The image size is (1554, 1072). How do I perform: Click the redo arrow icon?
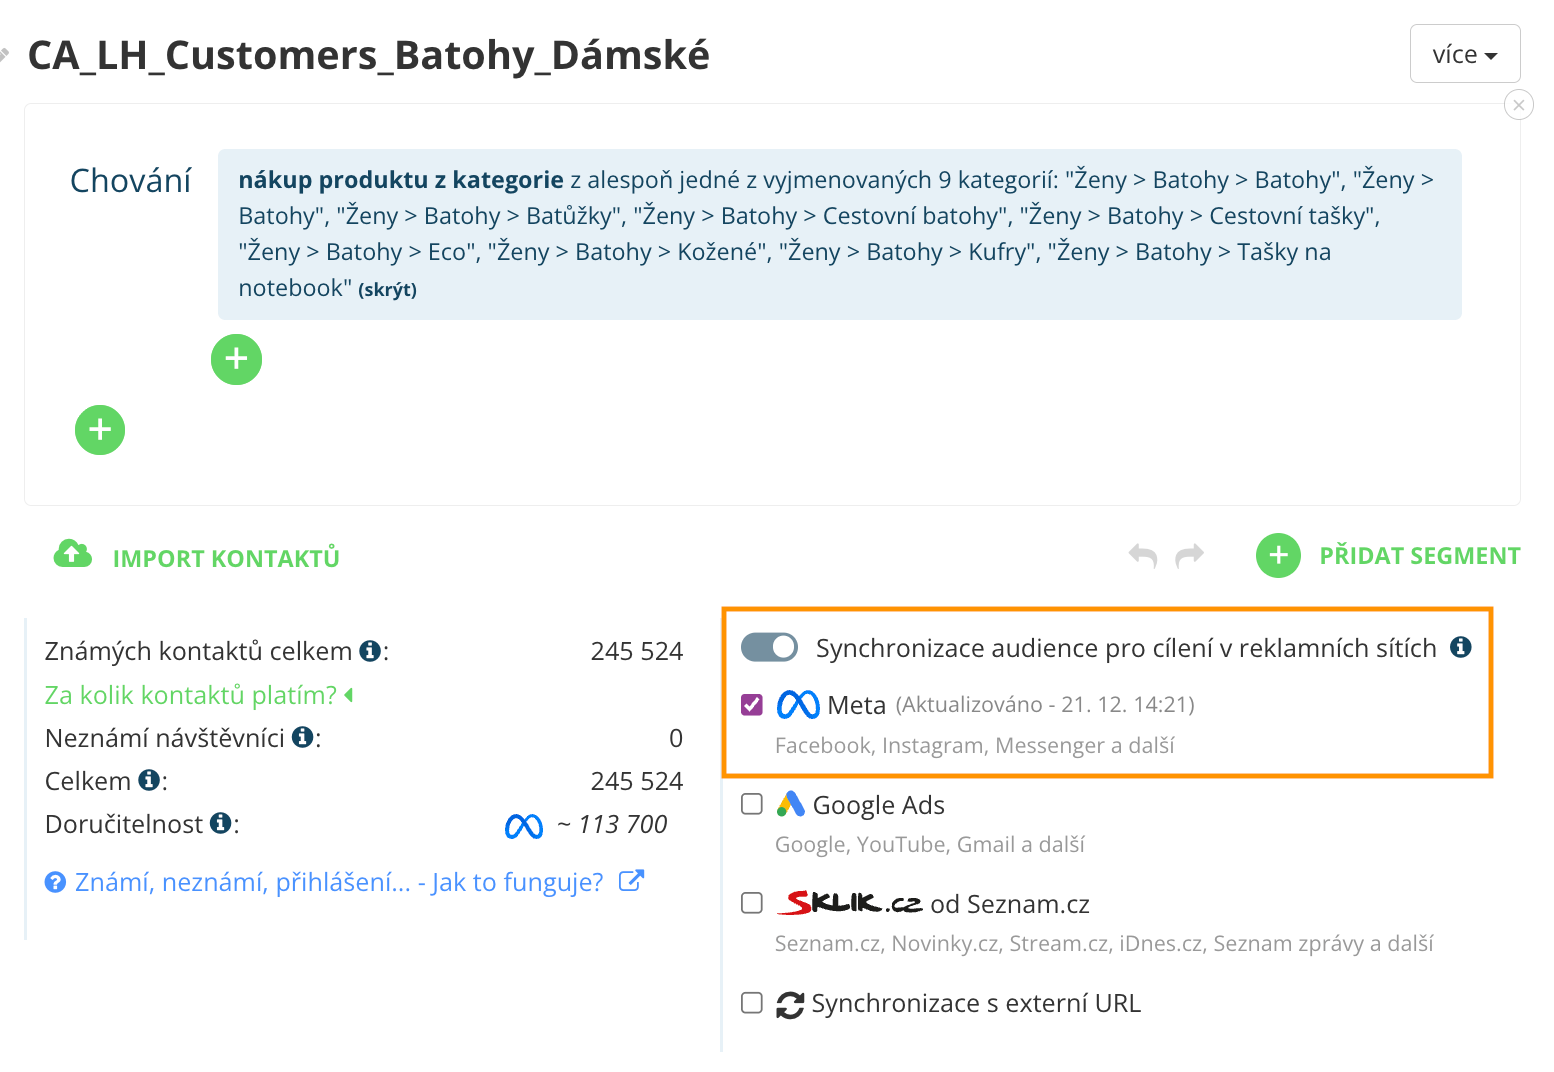[x=1190, y=555]
